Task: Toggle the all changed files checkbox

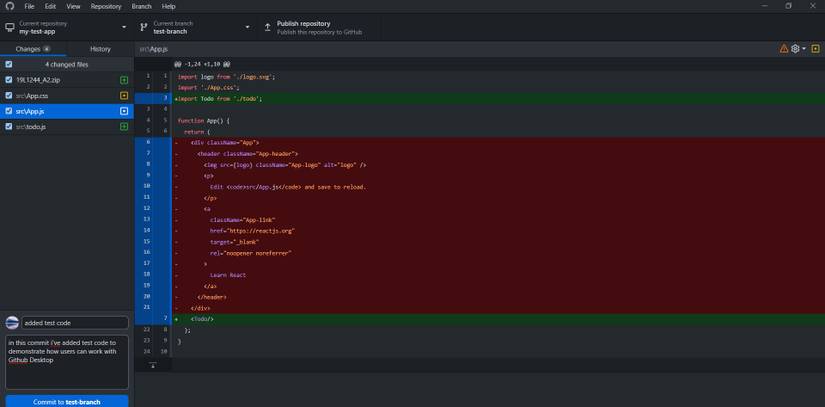Action: [x=9, y=64]
